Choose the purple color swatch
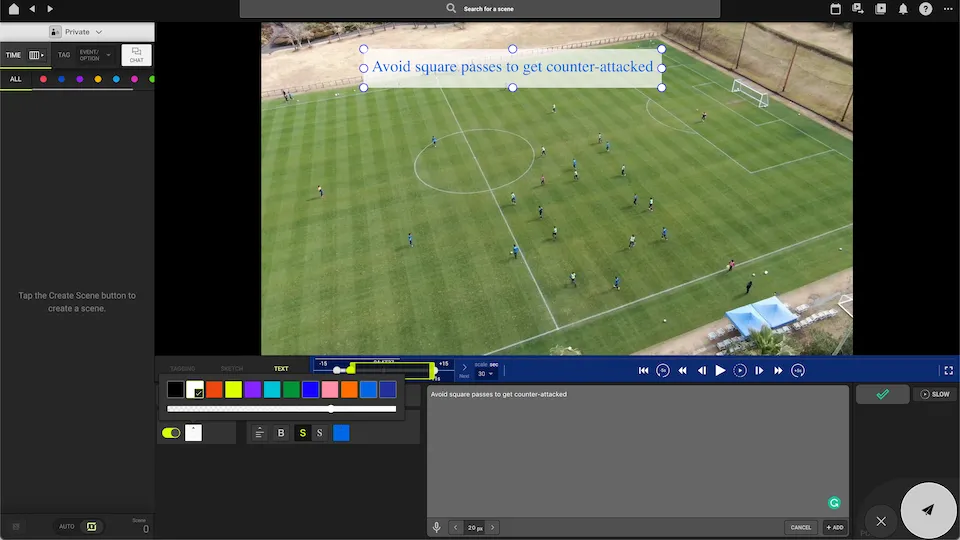 pyautogui.click(x=252, y=389)
